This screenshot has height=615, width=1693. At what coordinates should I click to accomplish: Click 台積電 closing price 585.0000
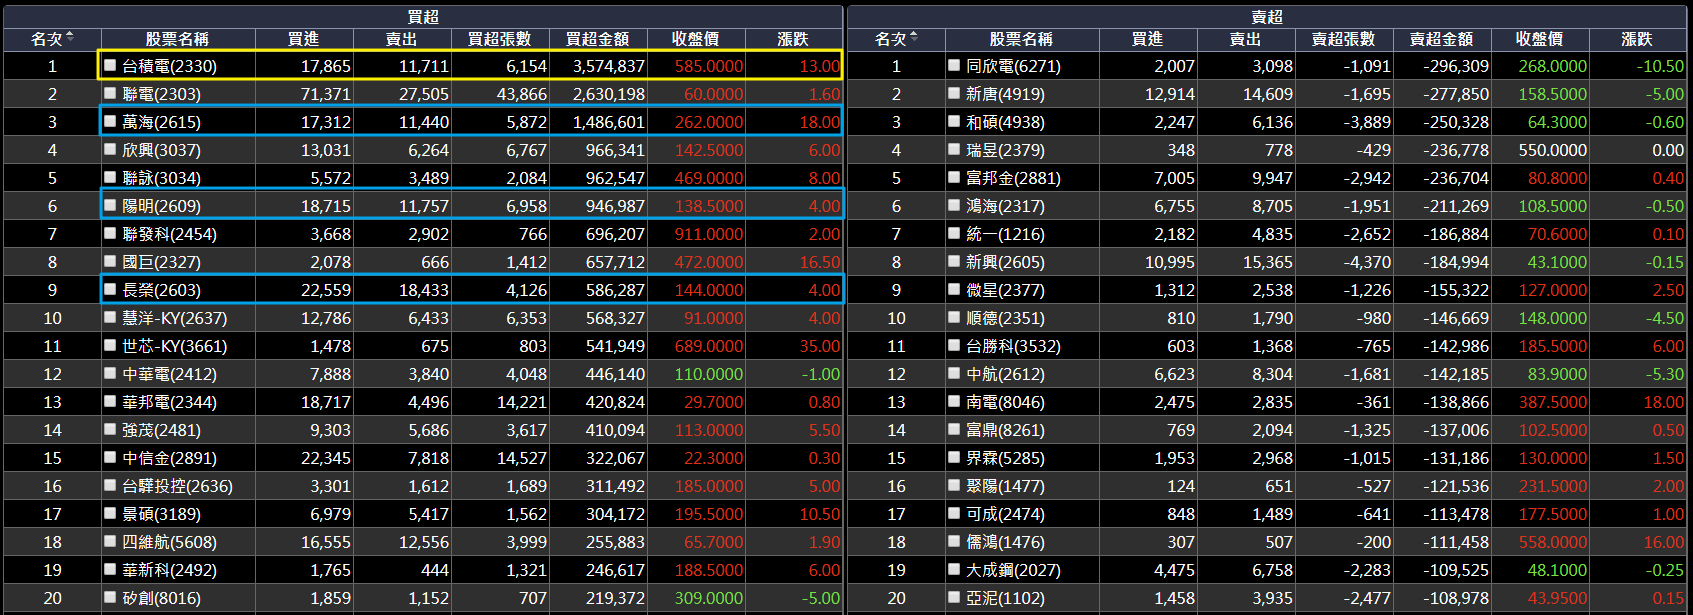pos(709,66)
